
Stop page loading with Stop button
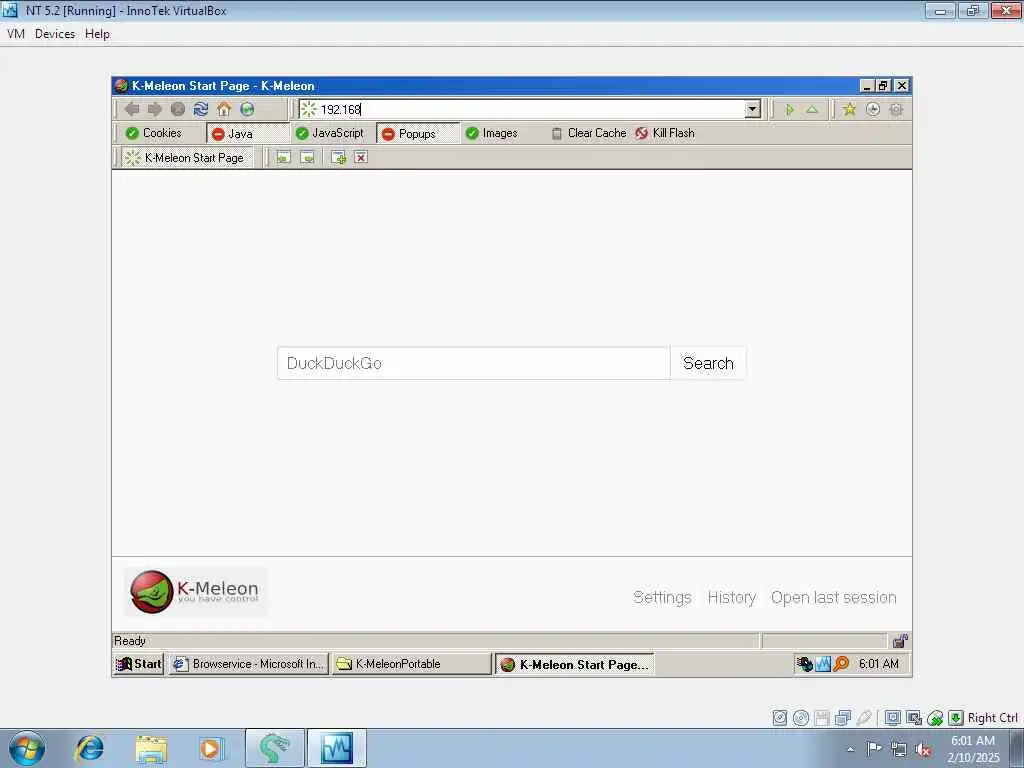tap(178, 109)
